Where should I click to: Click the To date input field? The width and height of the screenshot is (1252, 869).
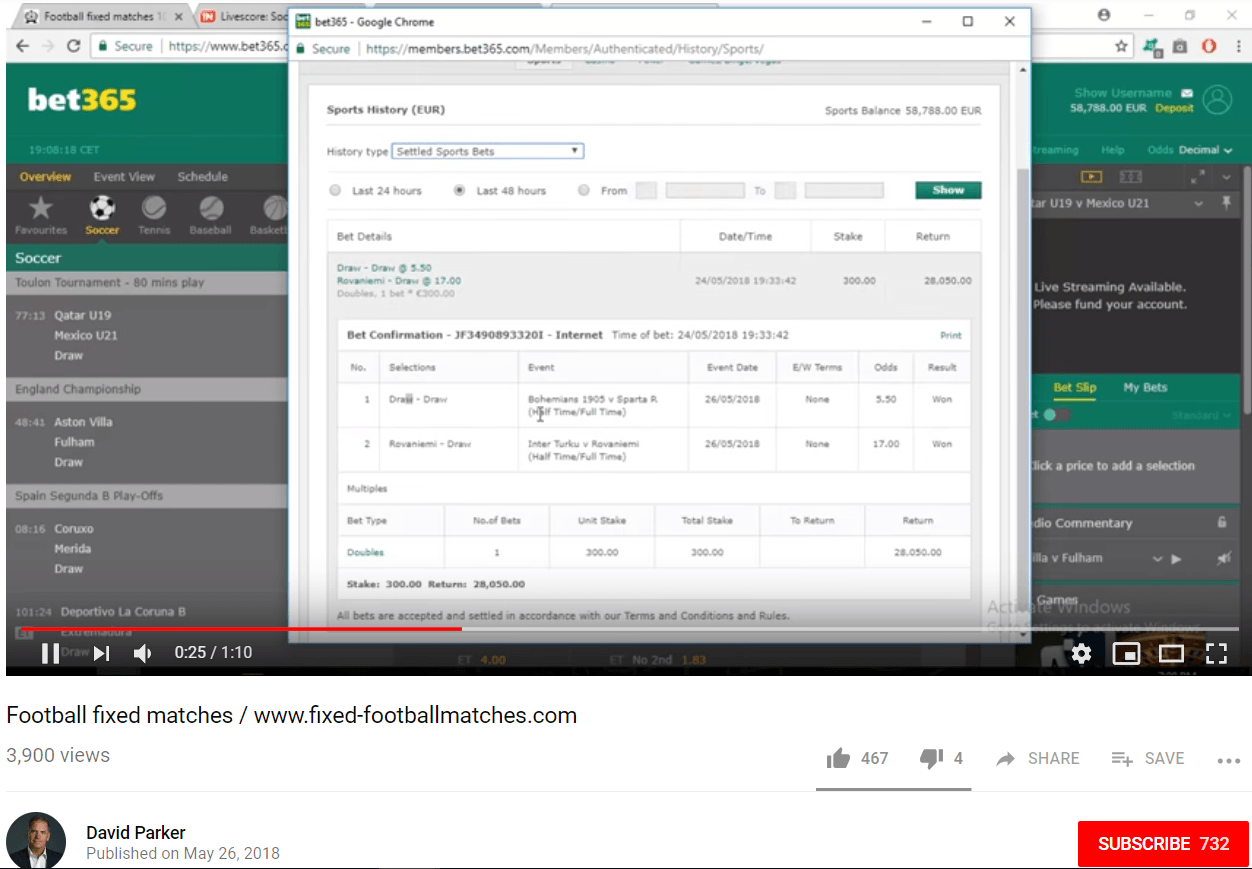tap(844, 190)
